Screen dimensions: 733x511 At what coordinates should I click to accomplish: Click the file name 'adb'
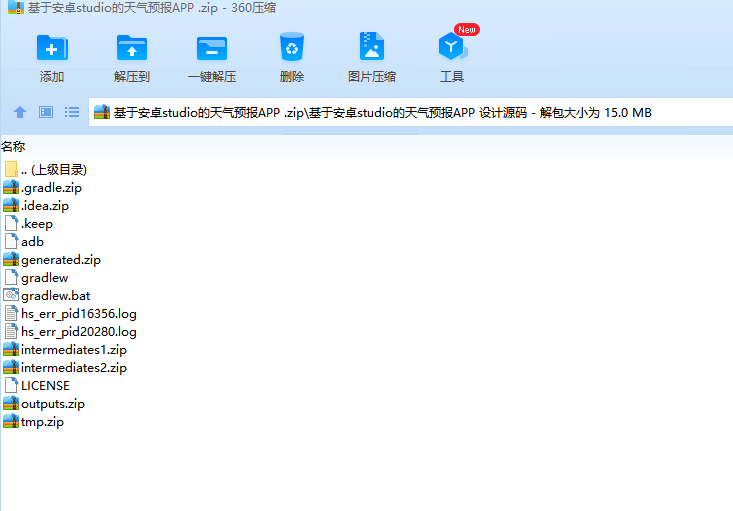[32, 242]
